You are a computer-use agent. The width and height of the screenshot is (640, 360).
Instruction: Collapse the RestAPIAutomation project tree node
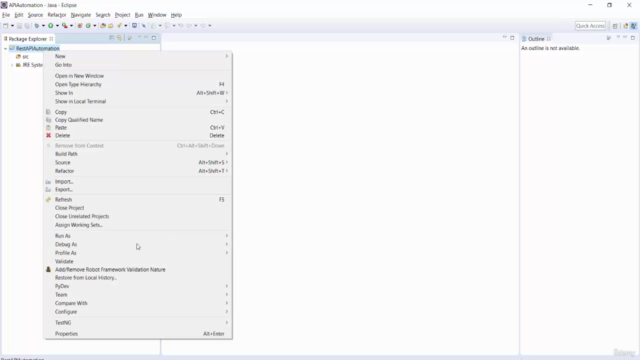(x=6, y=49)
